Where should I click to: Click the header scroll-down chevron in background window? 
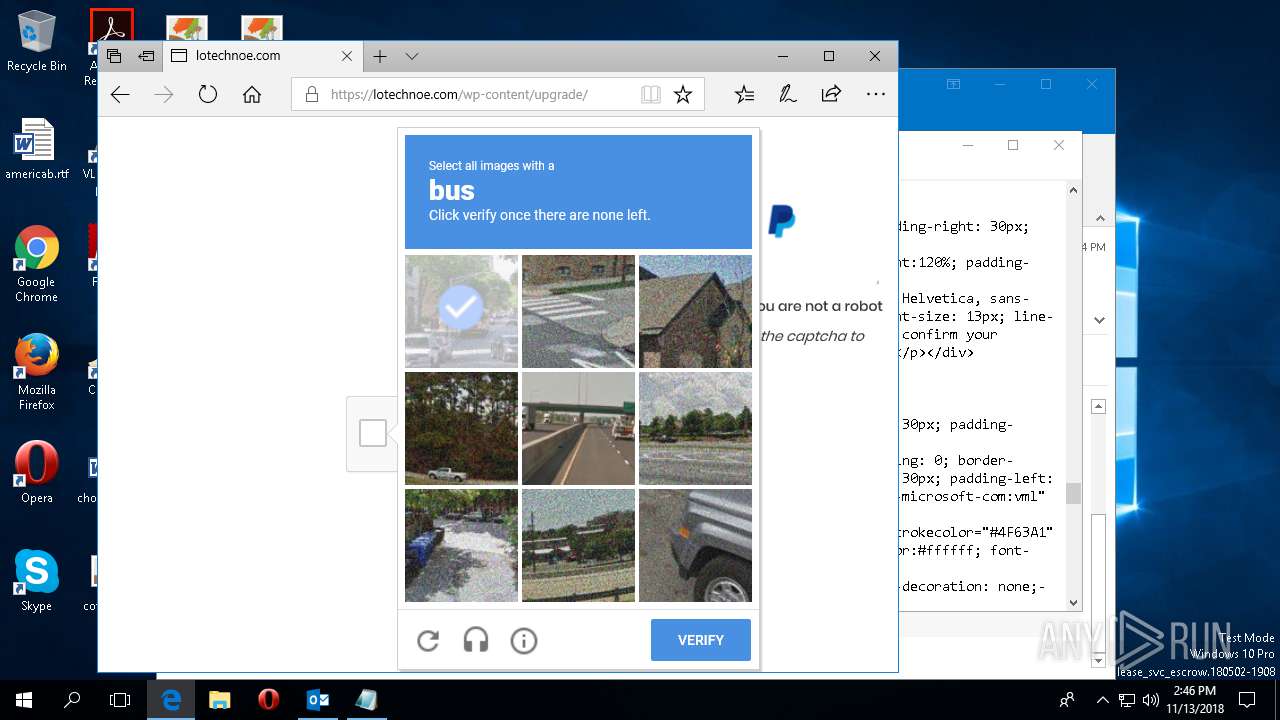1100,320
